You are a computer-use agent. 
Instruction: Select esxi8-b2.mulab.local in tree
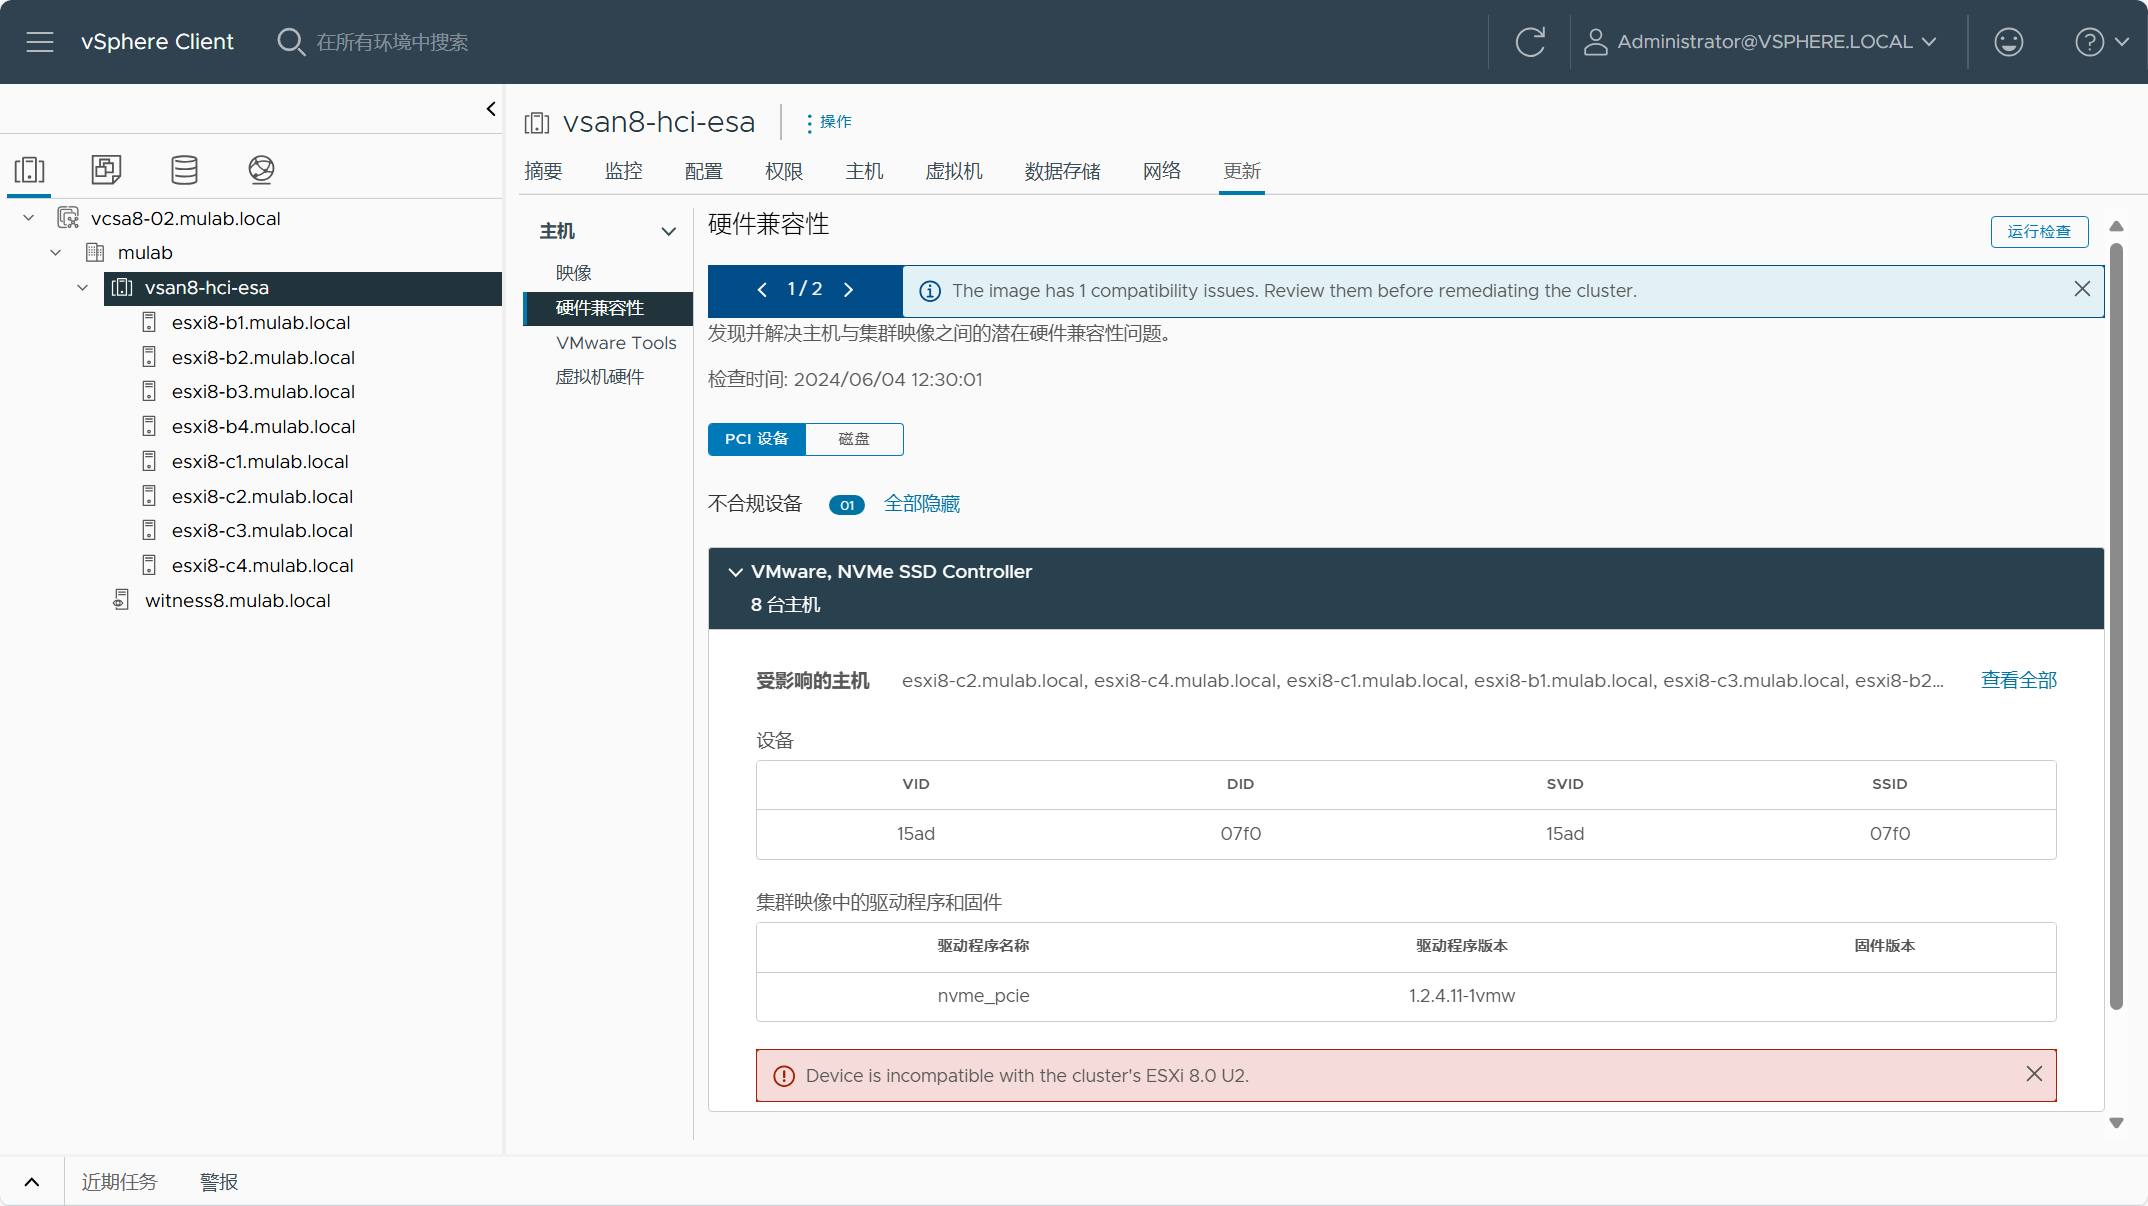[263, 357]
